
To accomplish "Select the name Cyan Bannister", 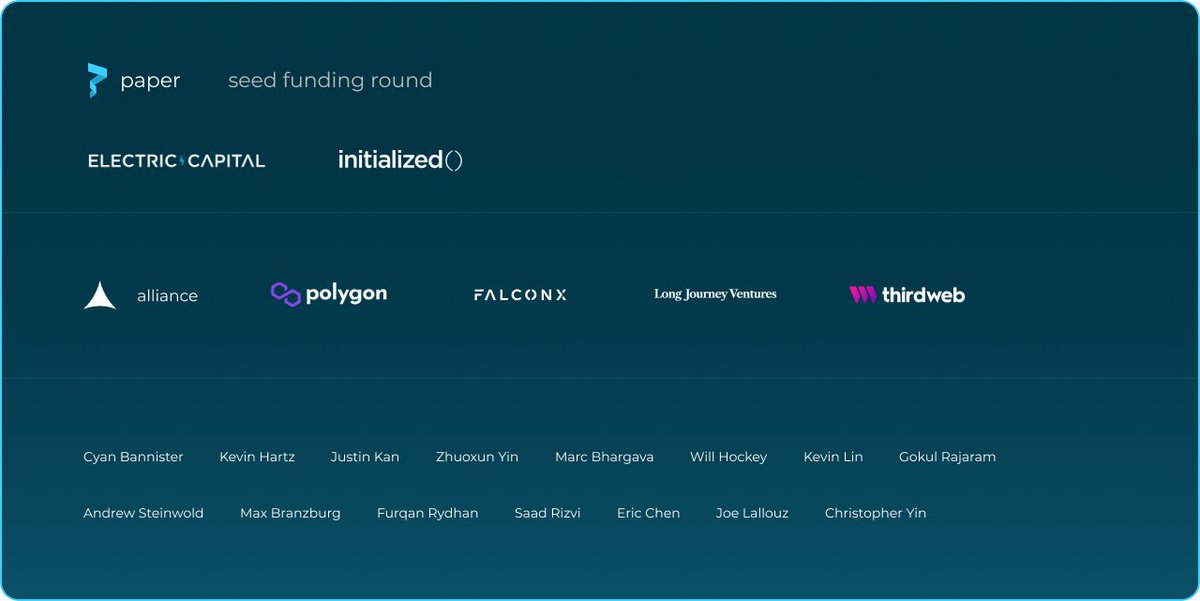I will (133, 457).
